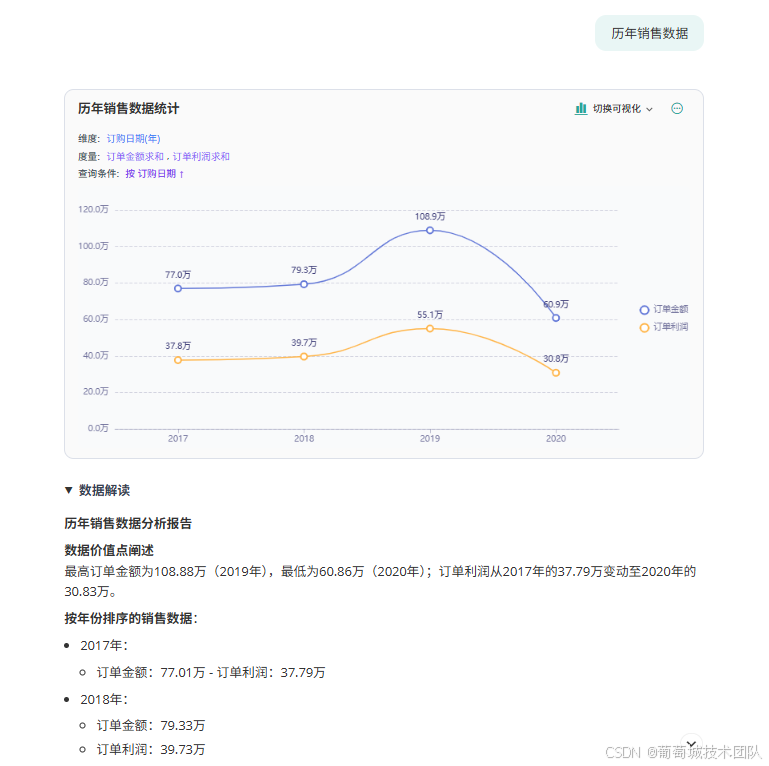Click the 历年销售数据分析报告 heading
The width and height of the screenshot is (769, 766).
[x=128, y=523]
